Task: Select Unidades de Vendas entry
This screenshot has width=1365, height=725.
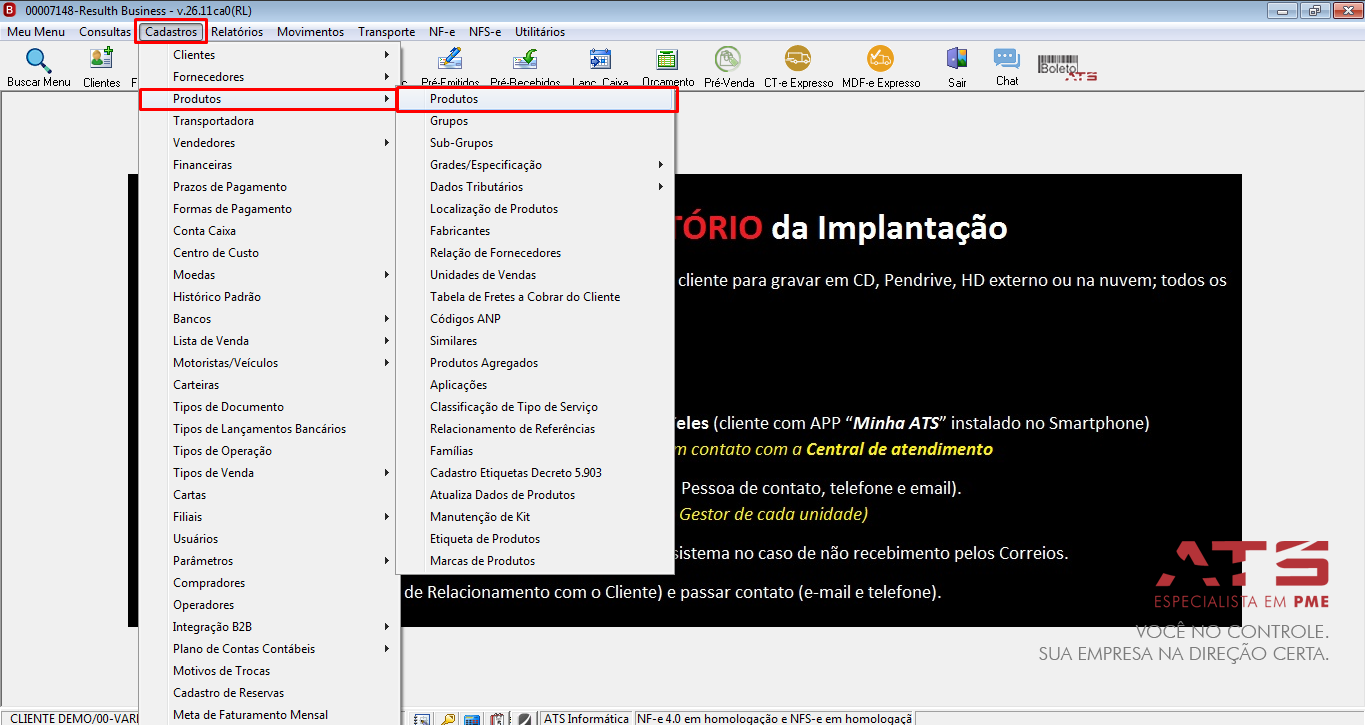Action: coord(536,275)
